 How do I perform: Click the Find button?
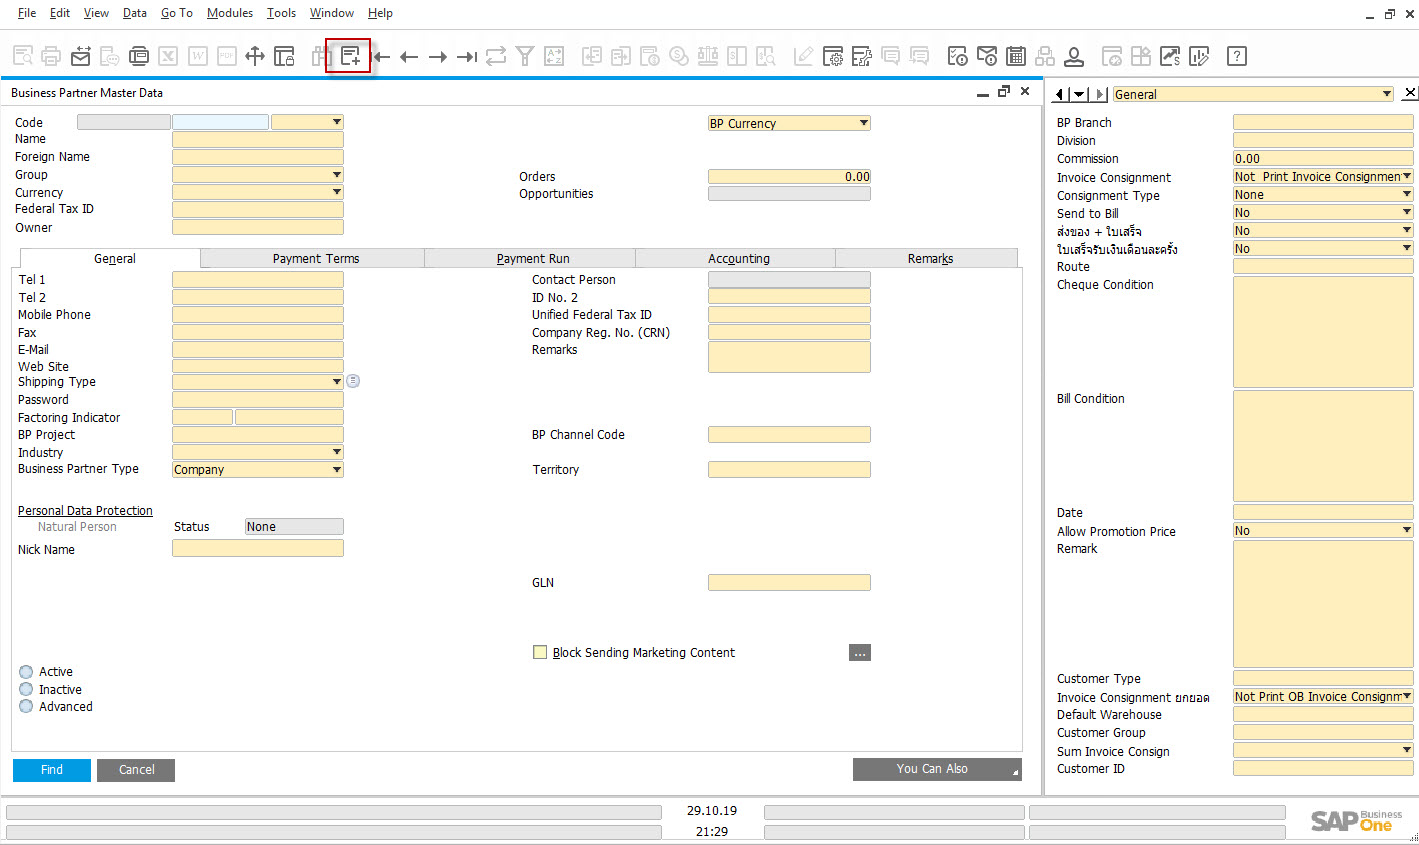[x=52, y=770]
